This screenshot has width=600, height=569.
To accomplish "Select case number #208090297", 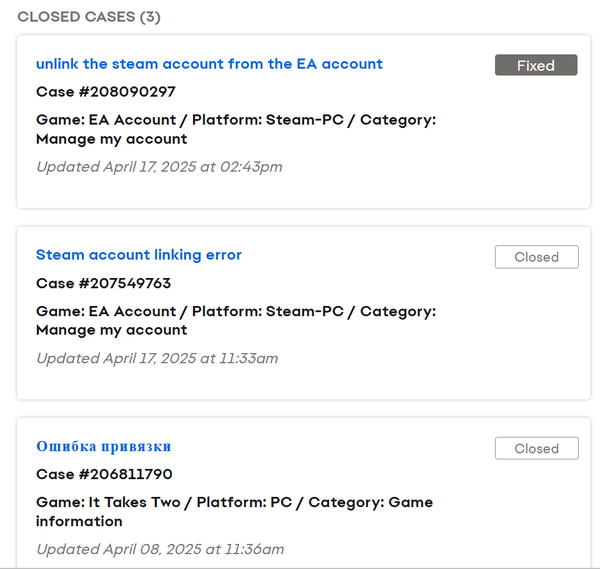I will point(106,92).
